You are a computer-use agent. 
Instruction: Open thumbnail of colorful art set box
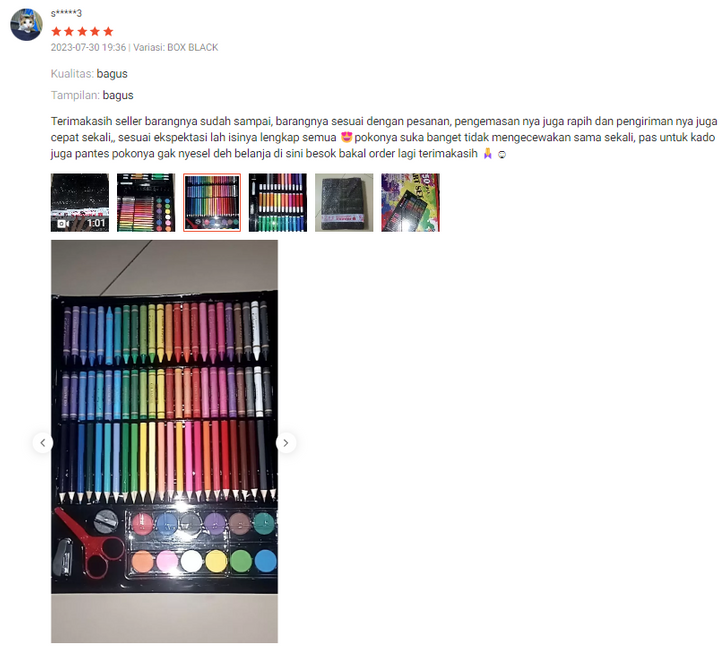pyautogui.click(x=410, y=202)
